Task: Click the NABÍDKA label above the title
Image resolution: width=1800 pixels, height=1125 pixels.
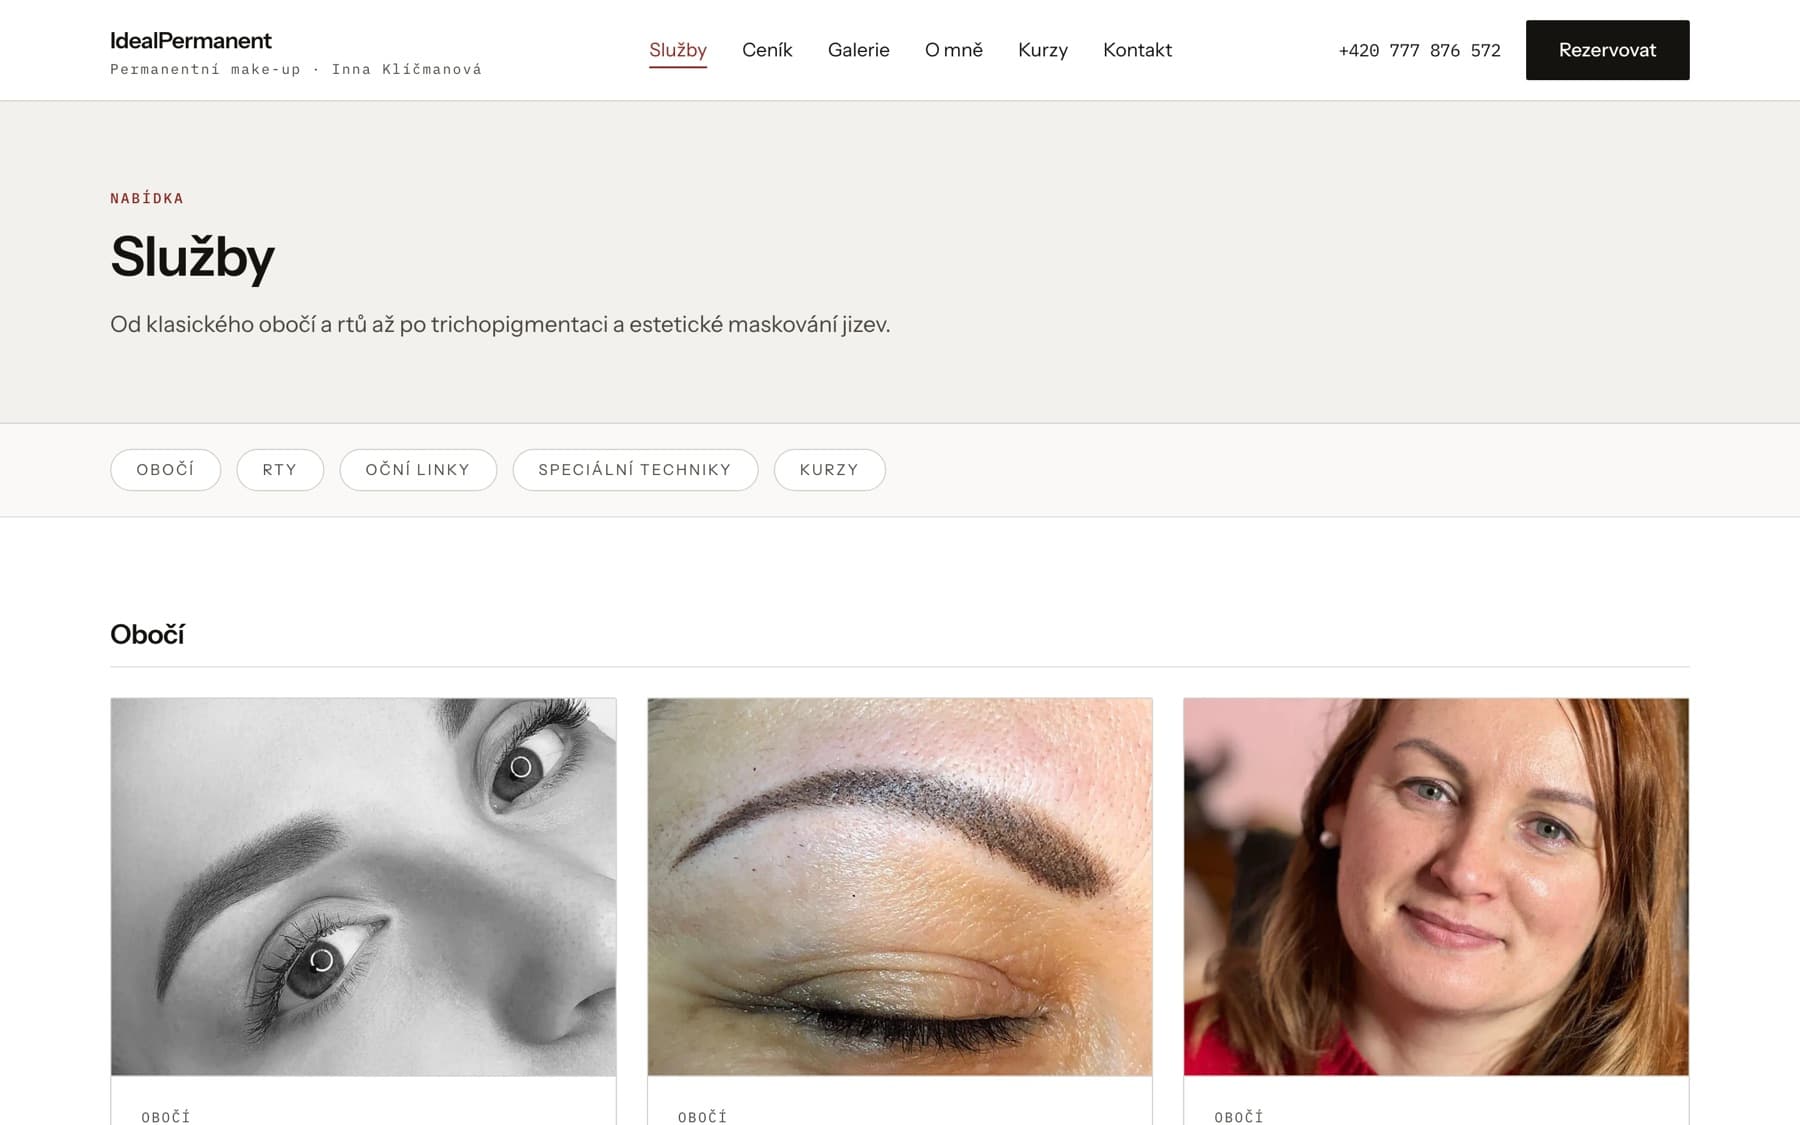Action: point(147,198)
